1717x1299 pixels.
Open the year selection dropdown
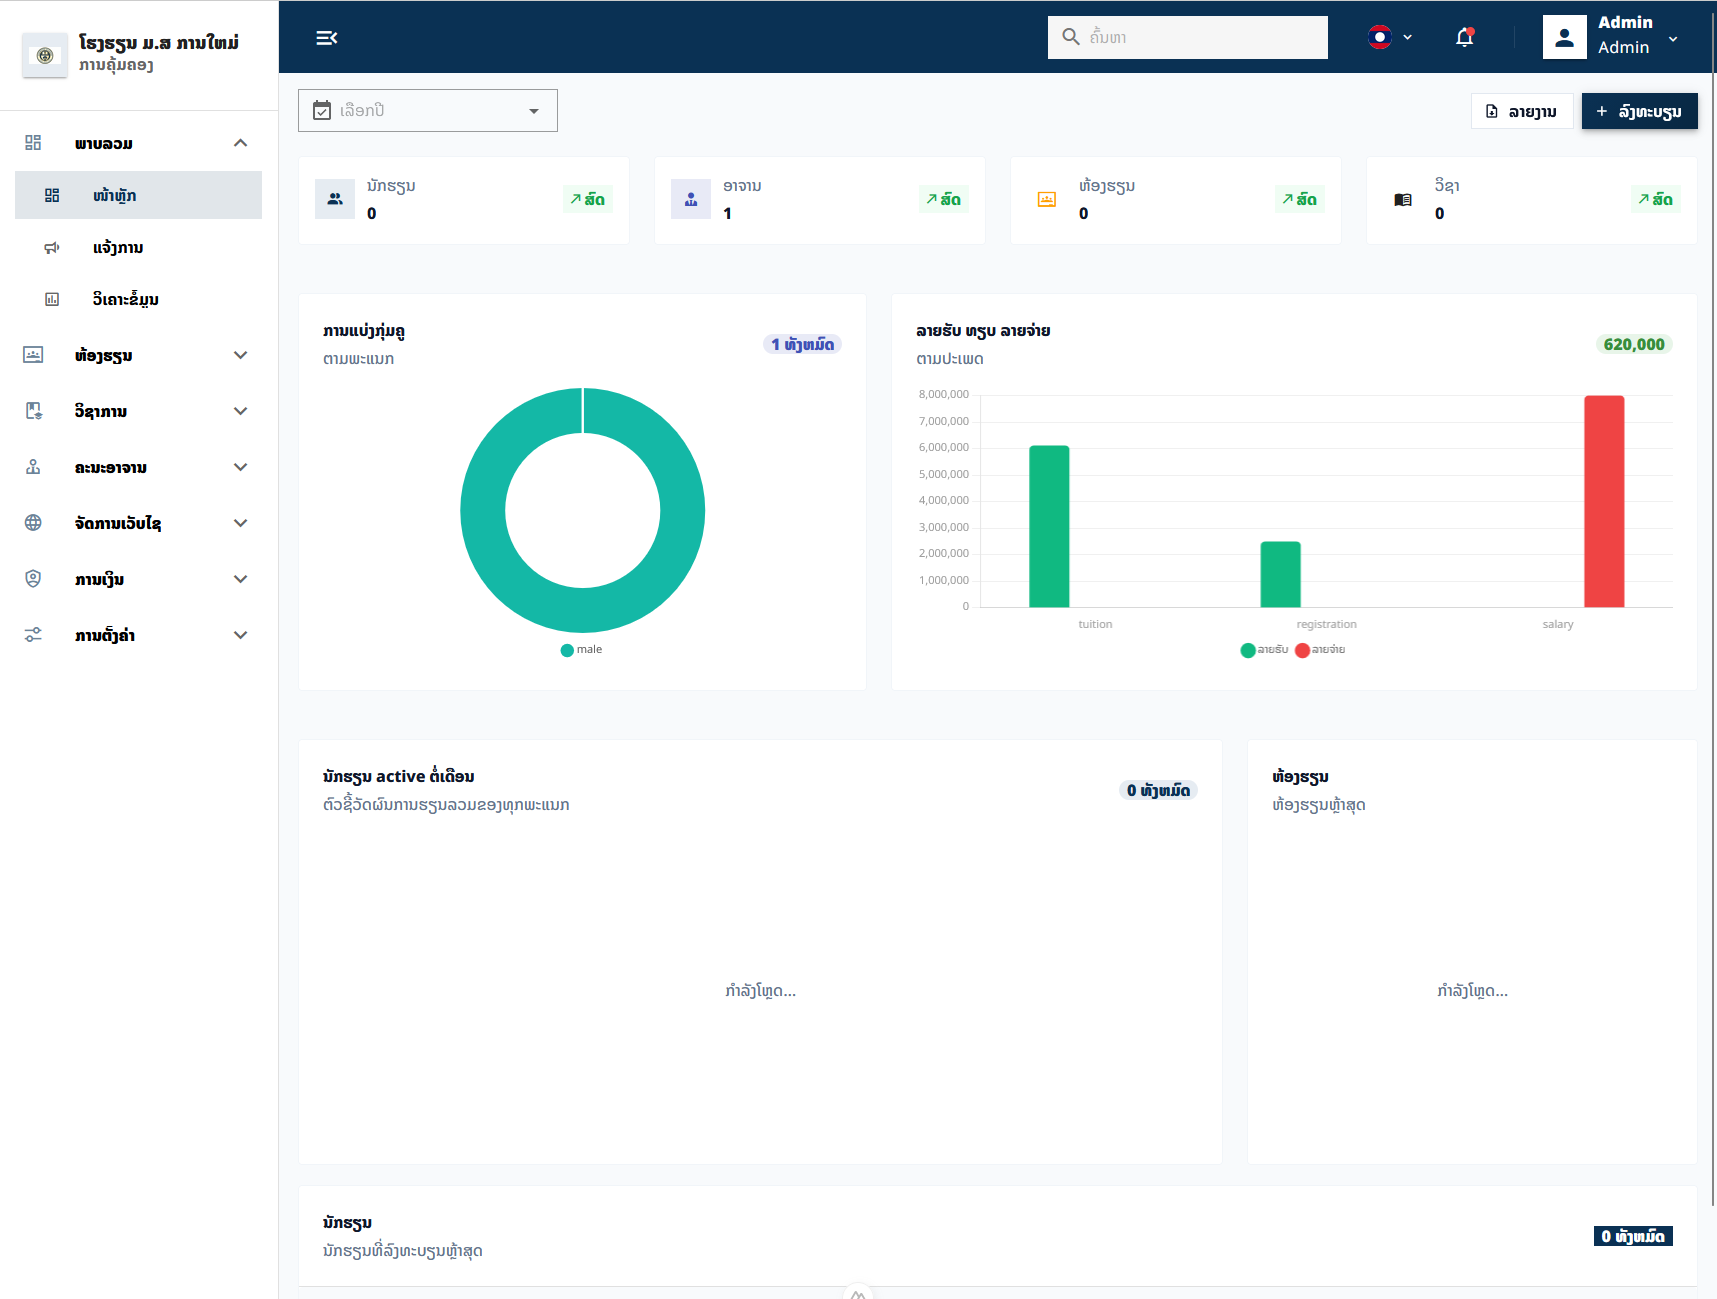(x=428, y=110)
